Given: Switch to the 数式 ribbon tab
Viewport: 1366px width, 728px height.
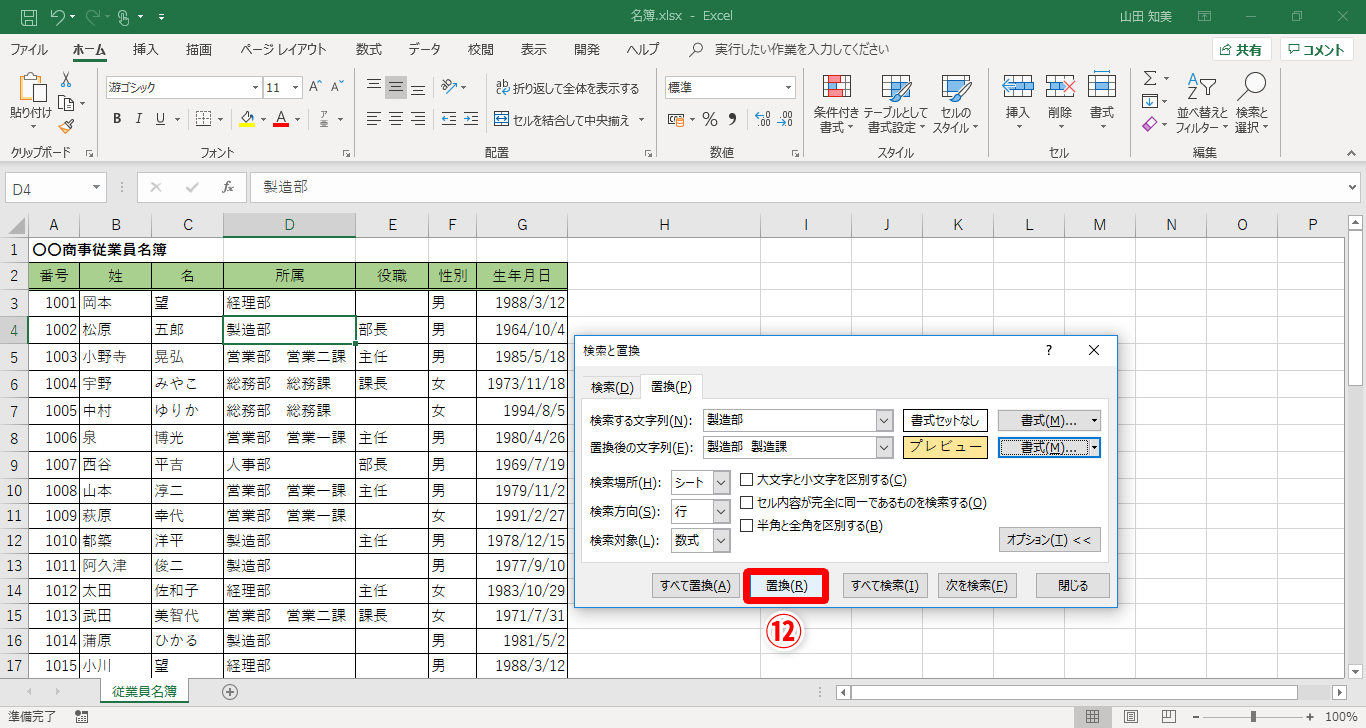Looking at the screenshot, I should pos(369,49).
